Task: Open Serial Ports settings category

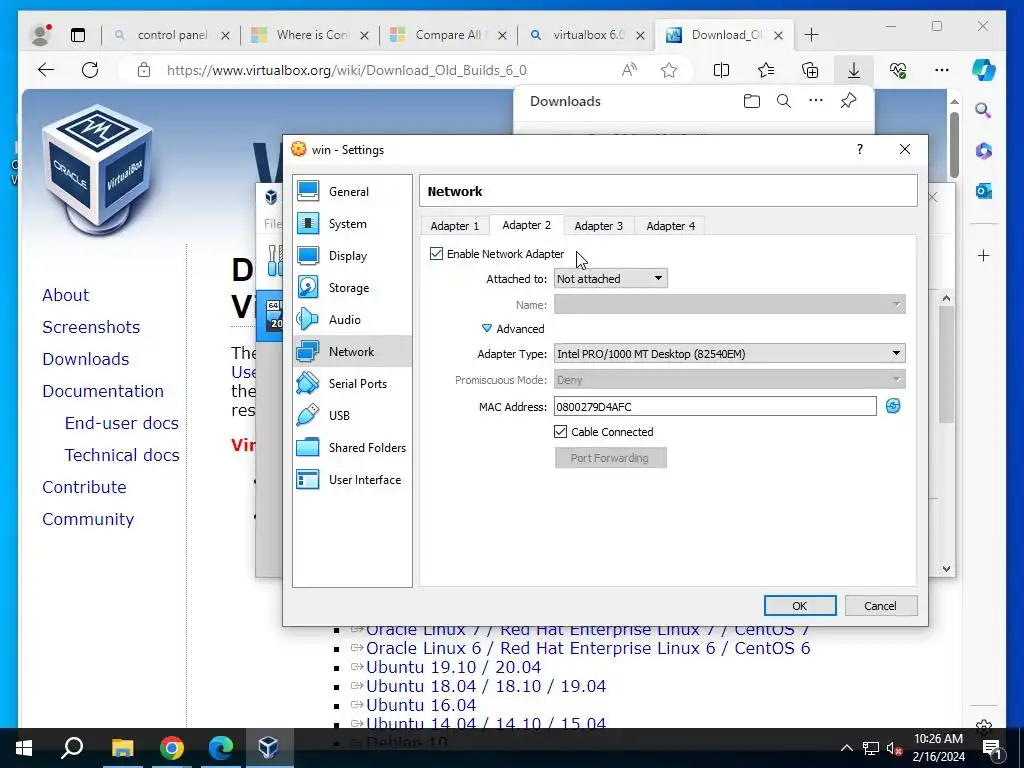Action: click(x=352, y=383)
